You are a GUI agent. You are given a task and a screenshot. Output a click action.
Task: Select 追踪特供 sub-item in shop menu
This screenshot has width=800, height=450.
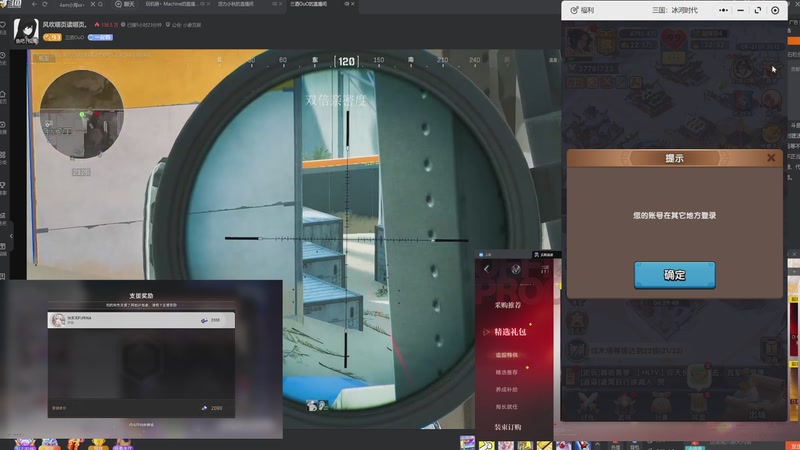507,355
